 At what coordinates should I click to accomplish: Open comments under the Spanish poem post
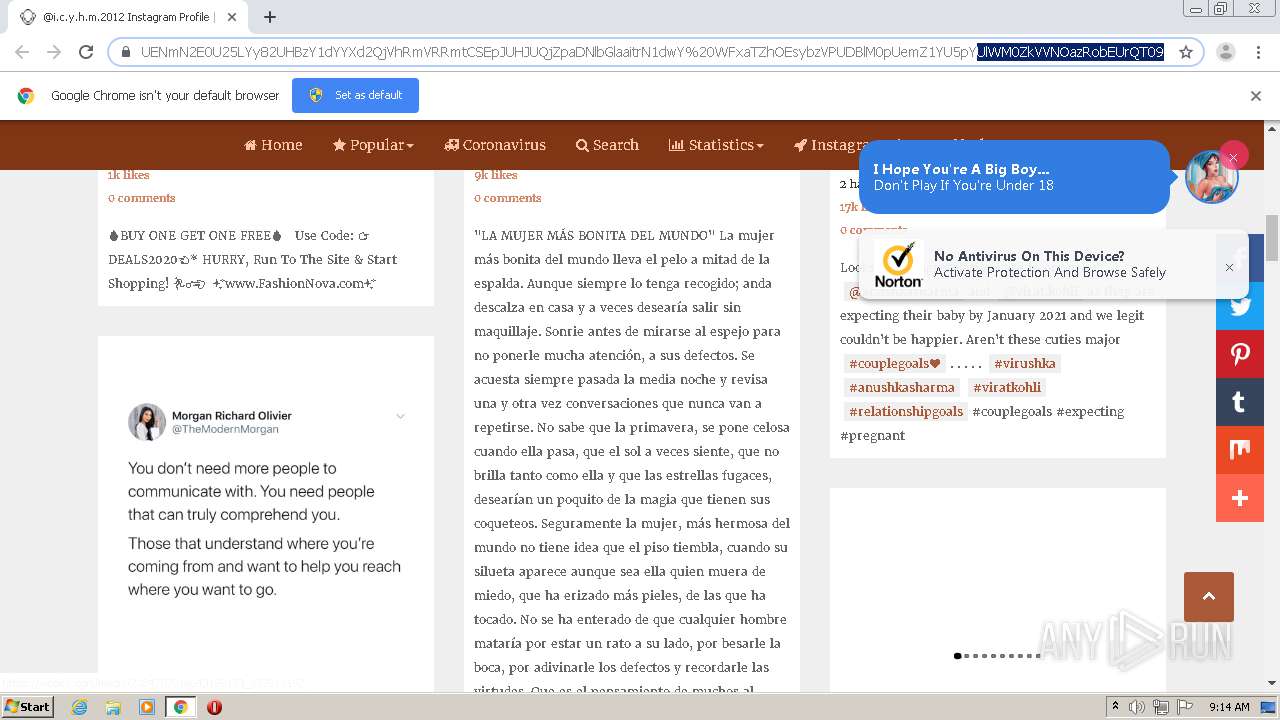coord(508,198)
